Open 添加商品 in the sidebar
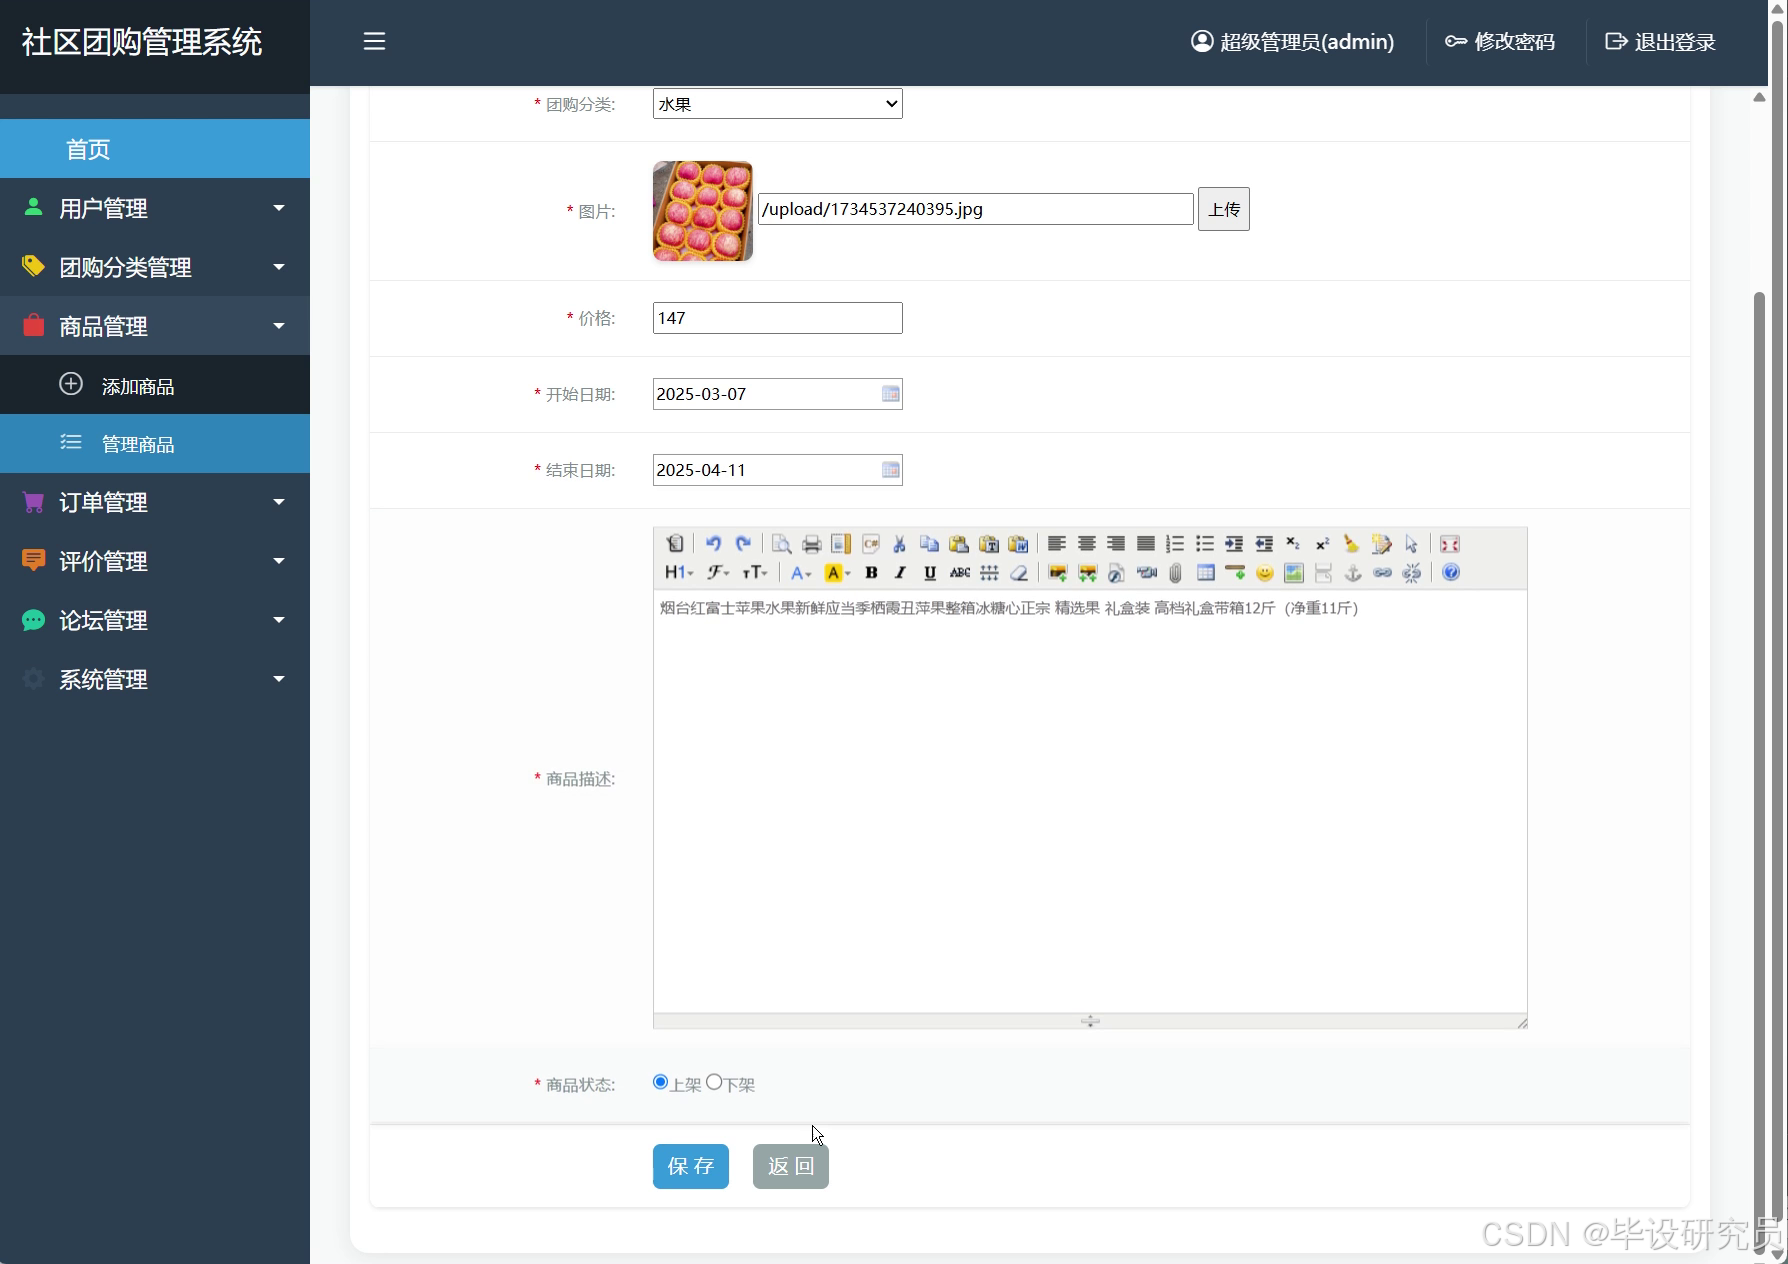 (x=155, y=385)
